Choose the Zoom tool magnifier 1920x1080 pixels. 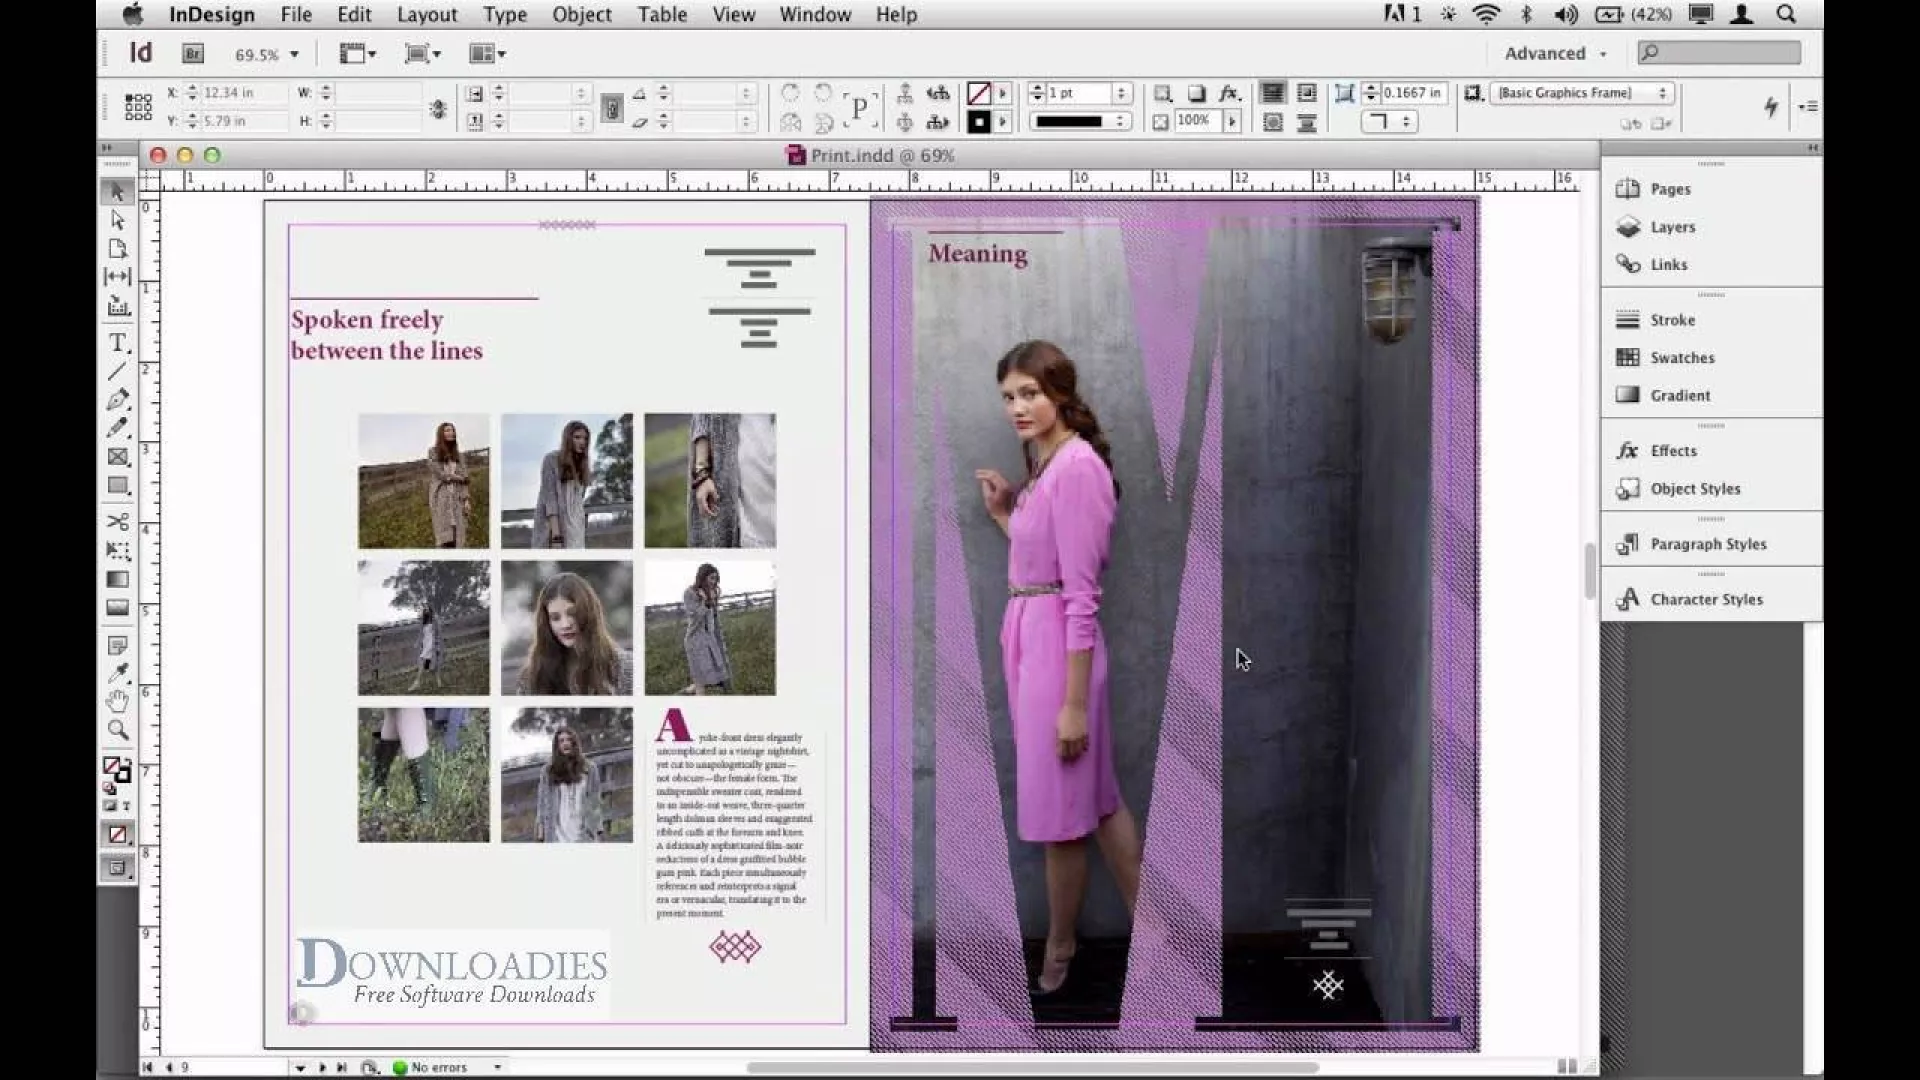(x=118, y=731)
